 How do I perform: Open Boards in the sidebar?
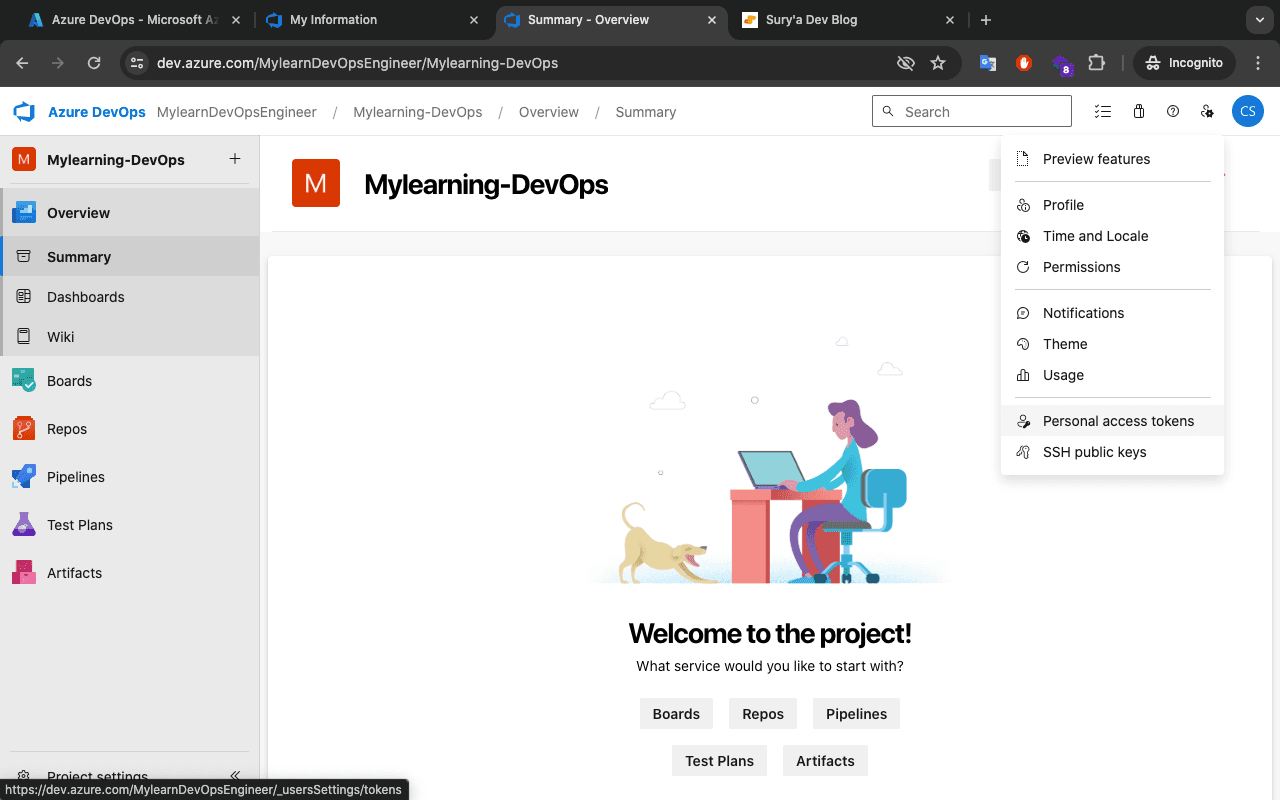tap(130, 380)
